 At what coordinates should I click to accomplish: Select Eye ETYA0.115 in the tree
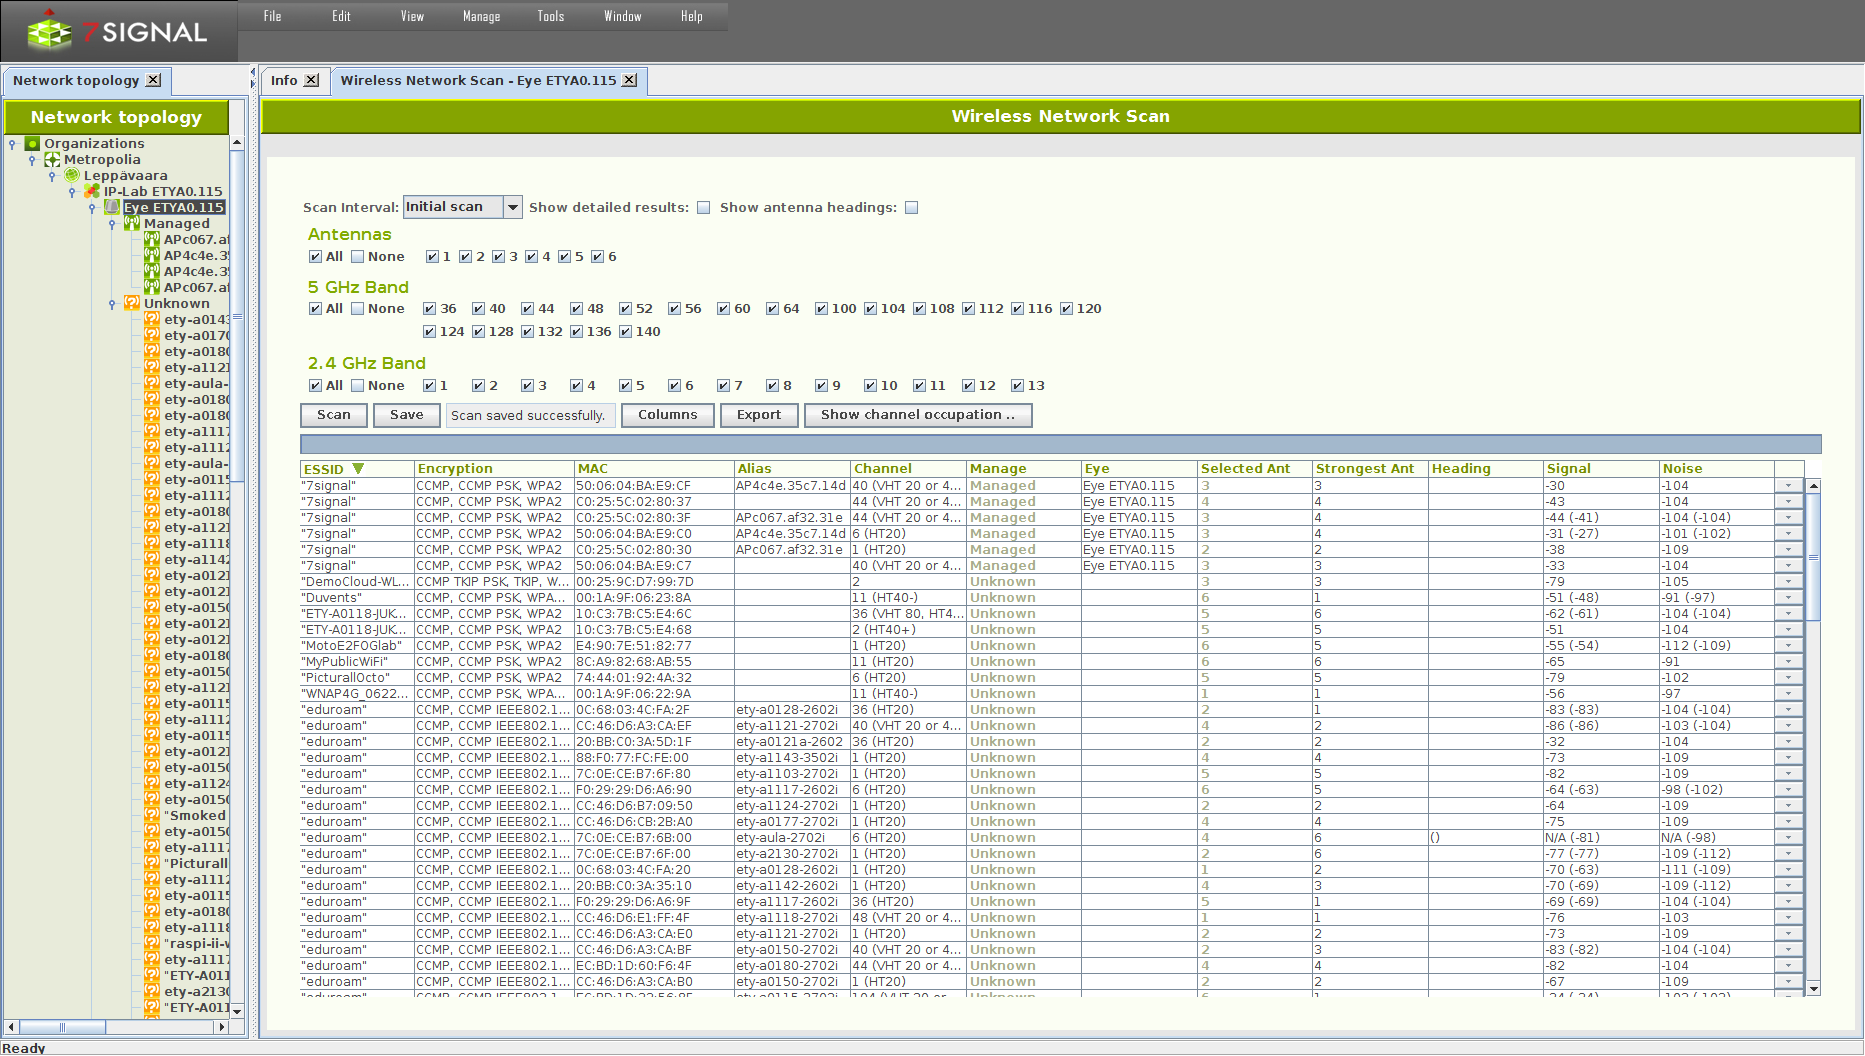[174, 208]
